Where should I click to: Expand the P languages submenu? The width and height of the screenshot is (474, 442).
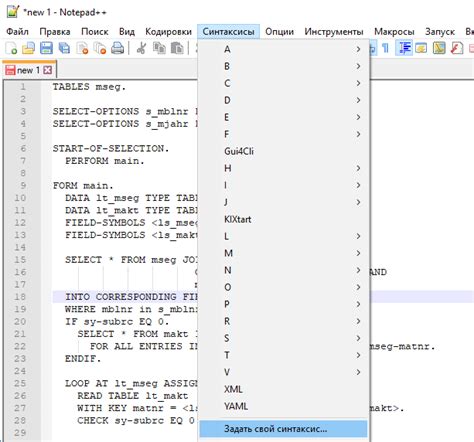tap(283, 304)
